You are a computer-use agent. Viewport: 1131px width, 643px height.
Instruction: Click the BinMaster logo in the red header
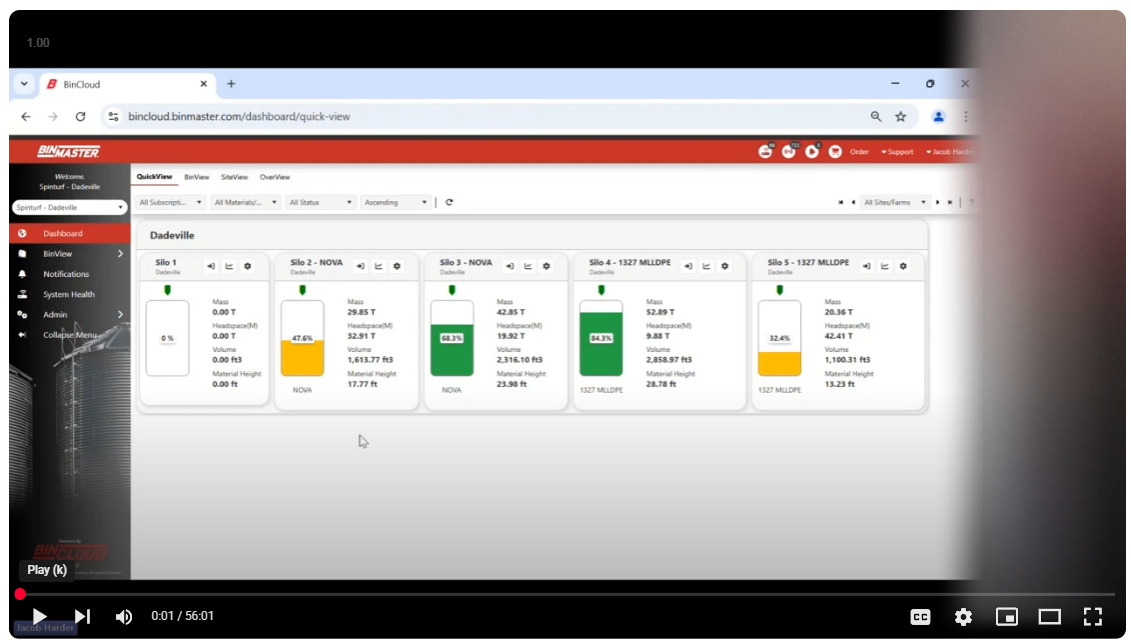coord(69,152)
